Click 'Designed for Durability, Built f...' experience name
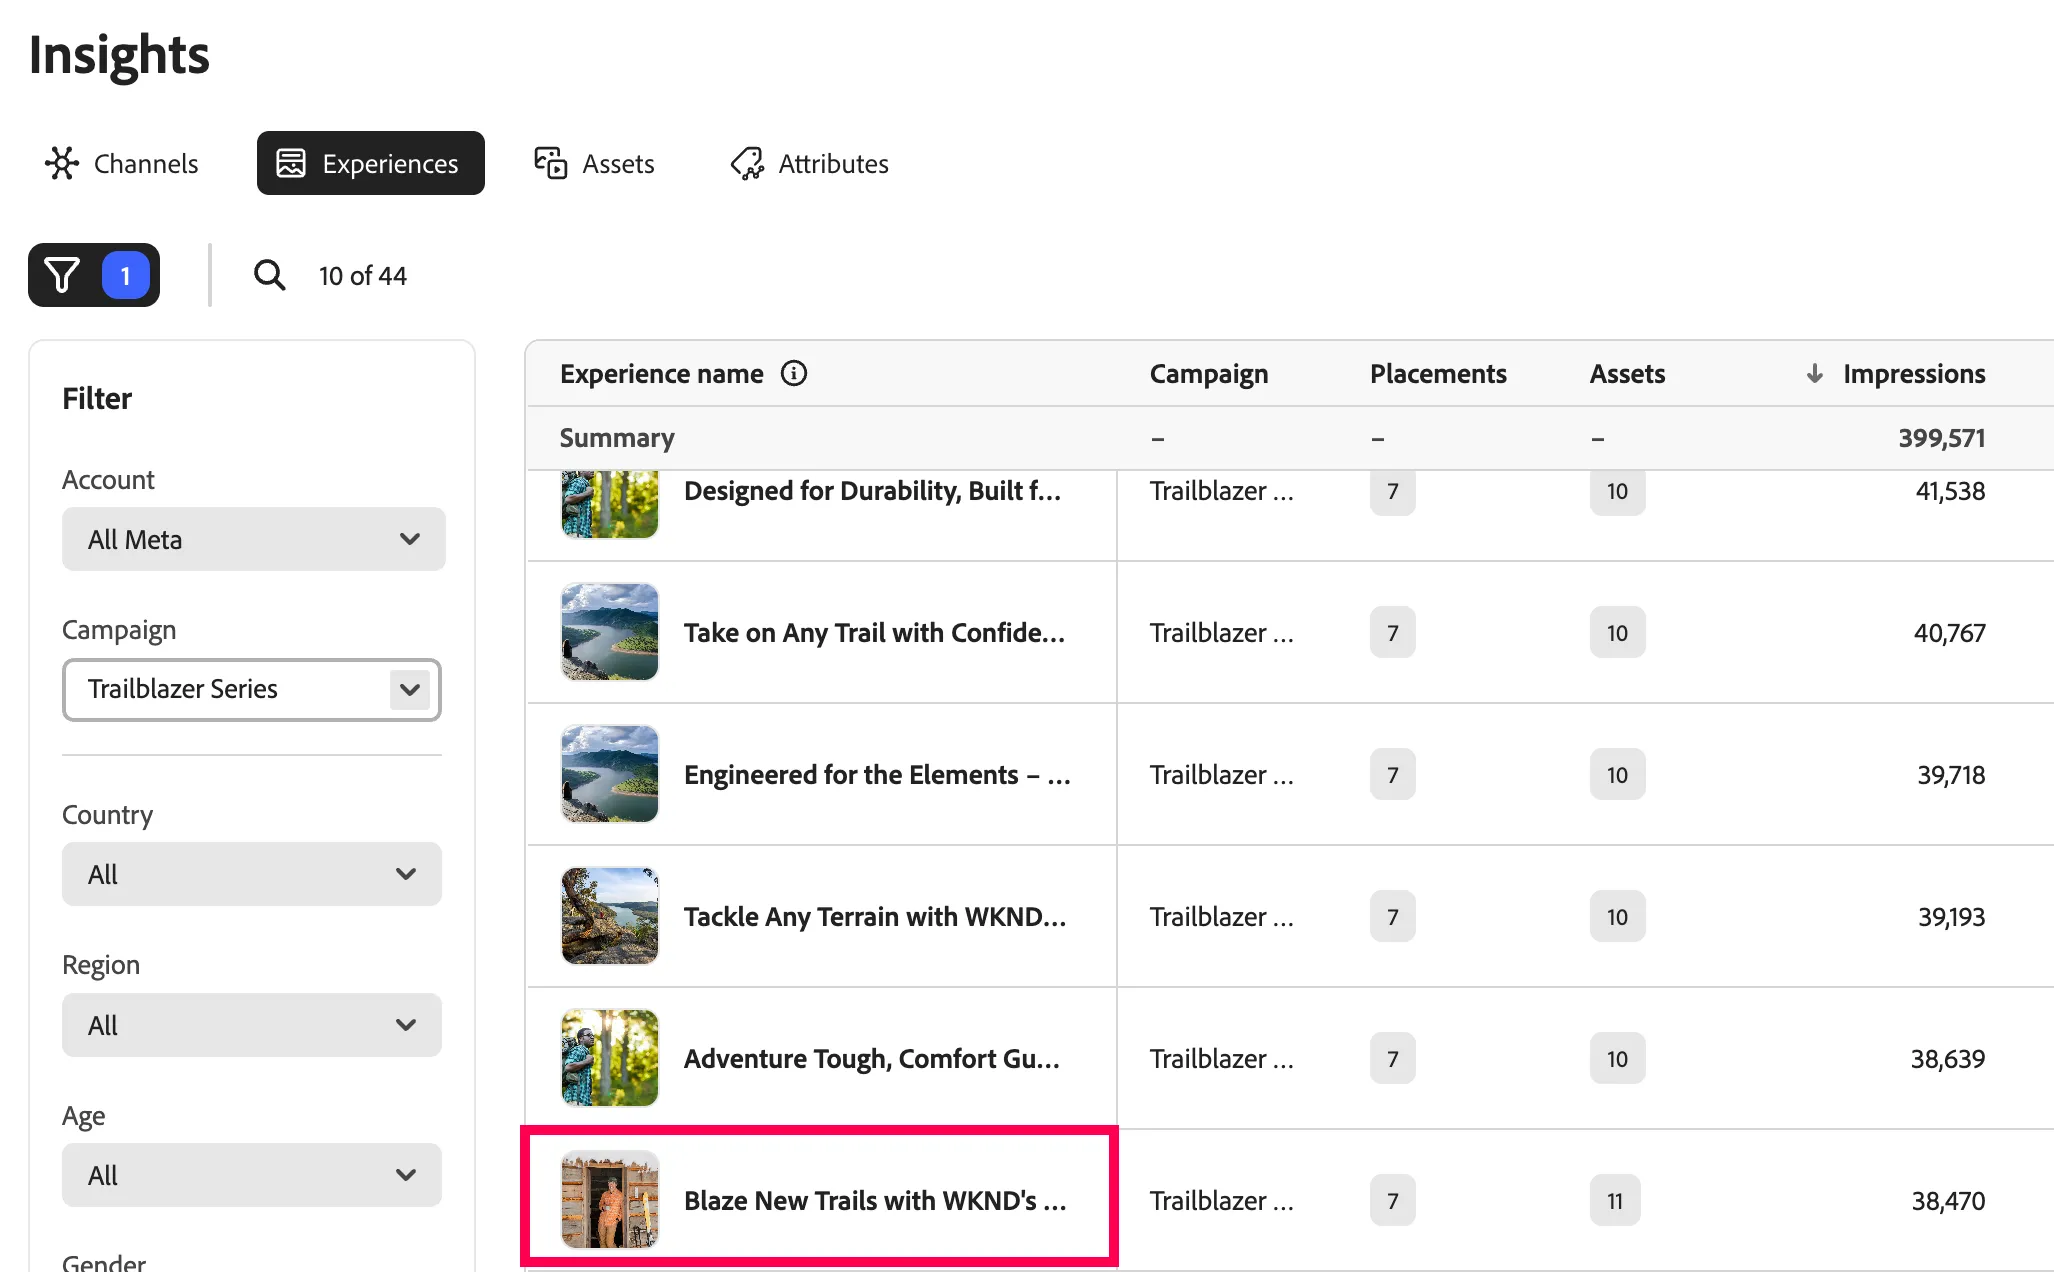Image resolution: width=2054 pixels, height=1272 pixels. (x=872, y=491)
